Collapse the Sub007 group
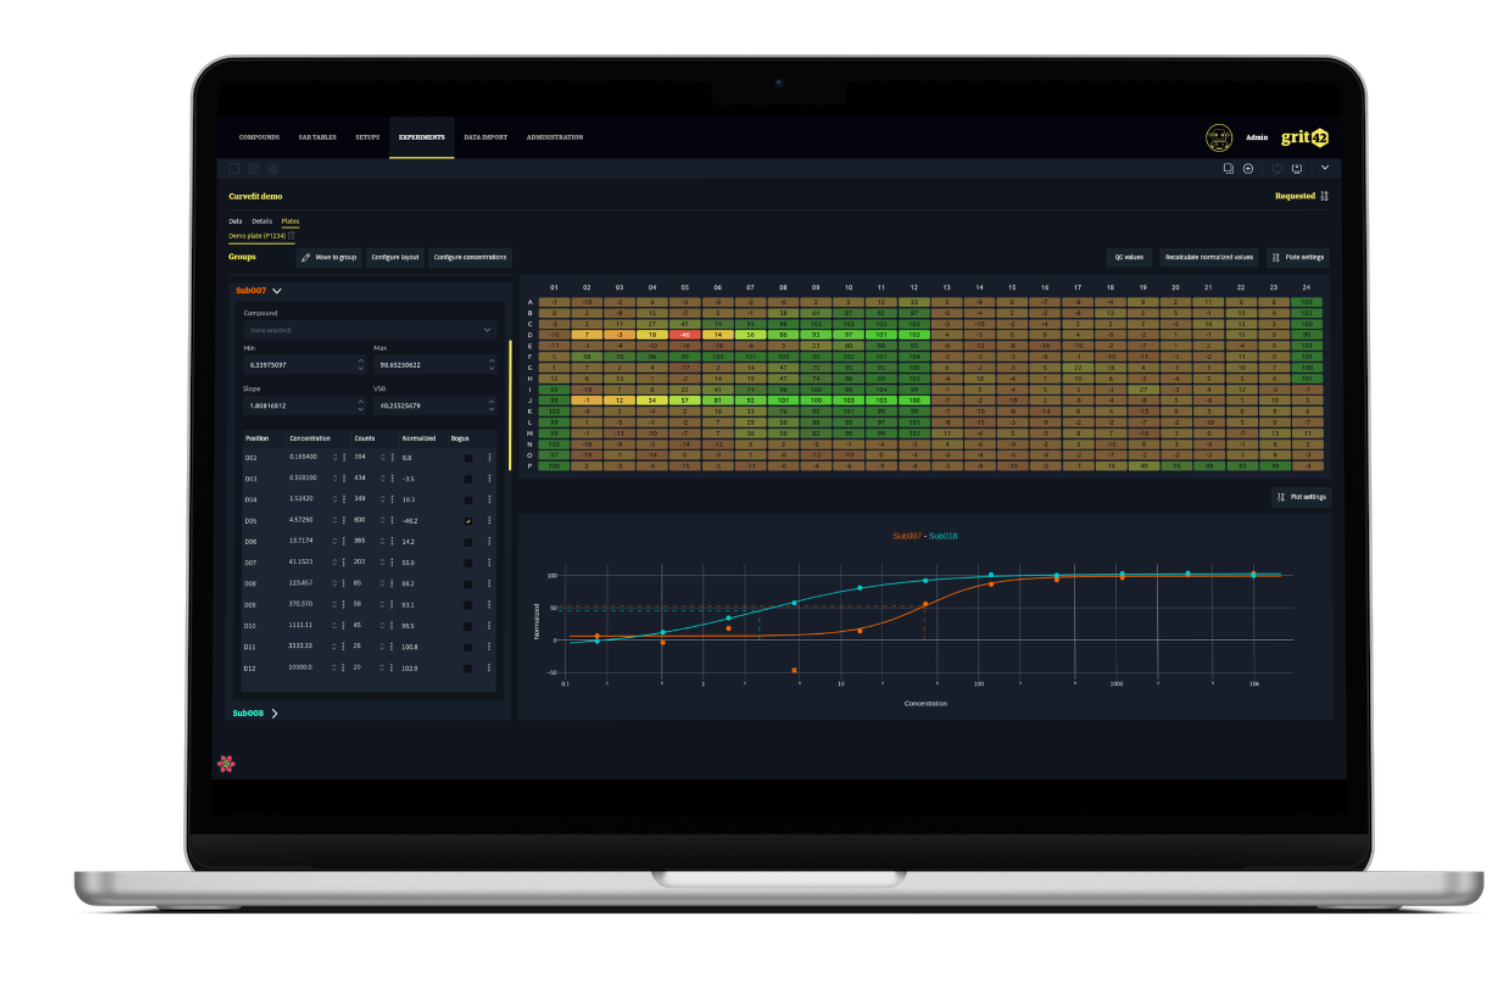The width and height of the screenshot is (1500, 1000). click(x=277, y=291)
